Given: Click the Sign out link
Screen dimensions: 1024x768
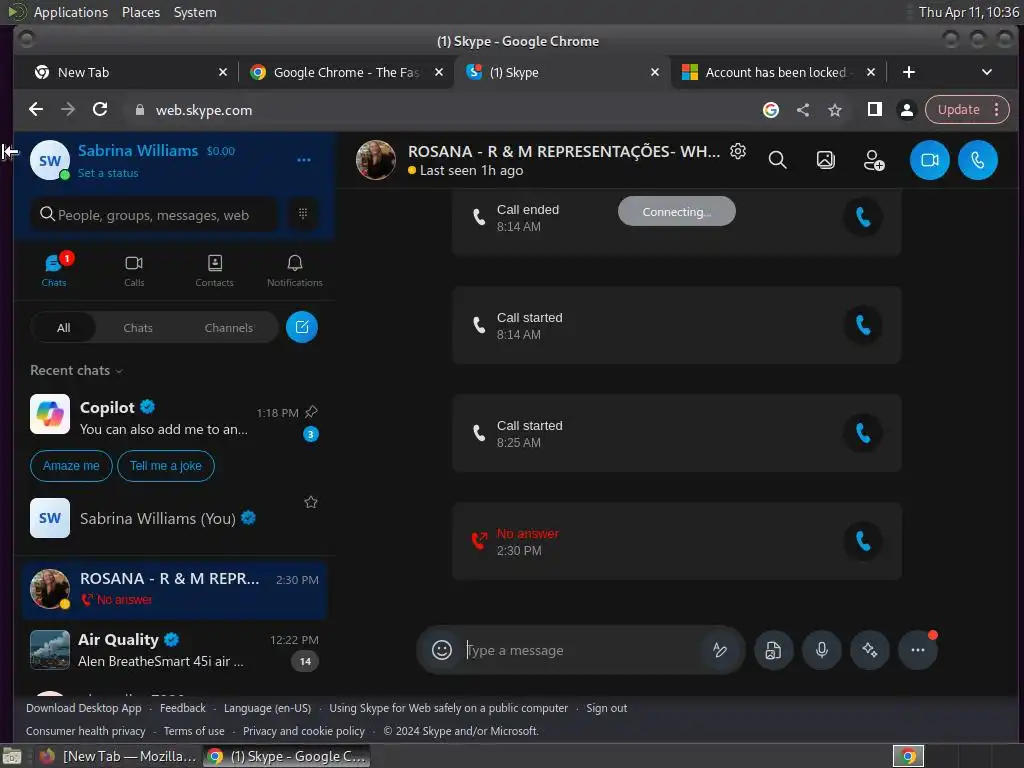Looking at the screenshot, I should click(606, 708).
